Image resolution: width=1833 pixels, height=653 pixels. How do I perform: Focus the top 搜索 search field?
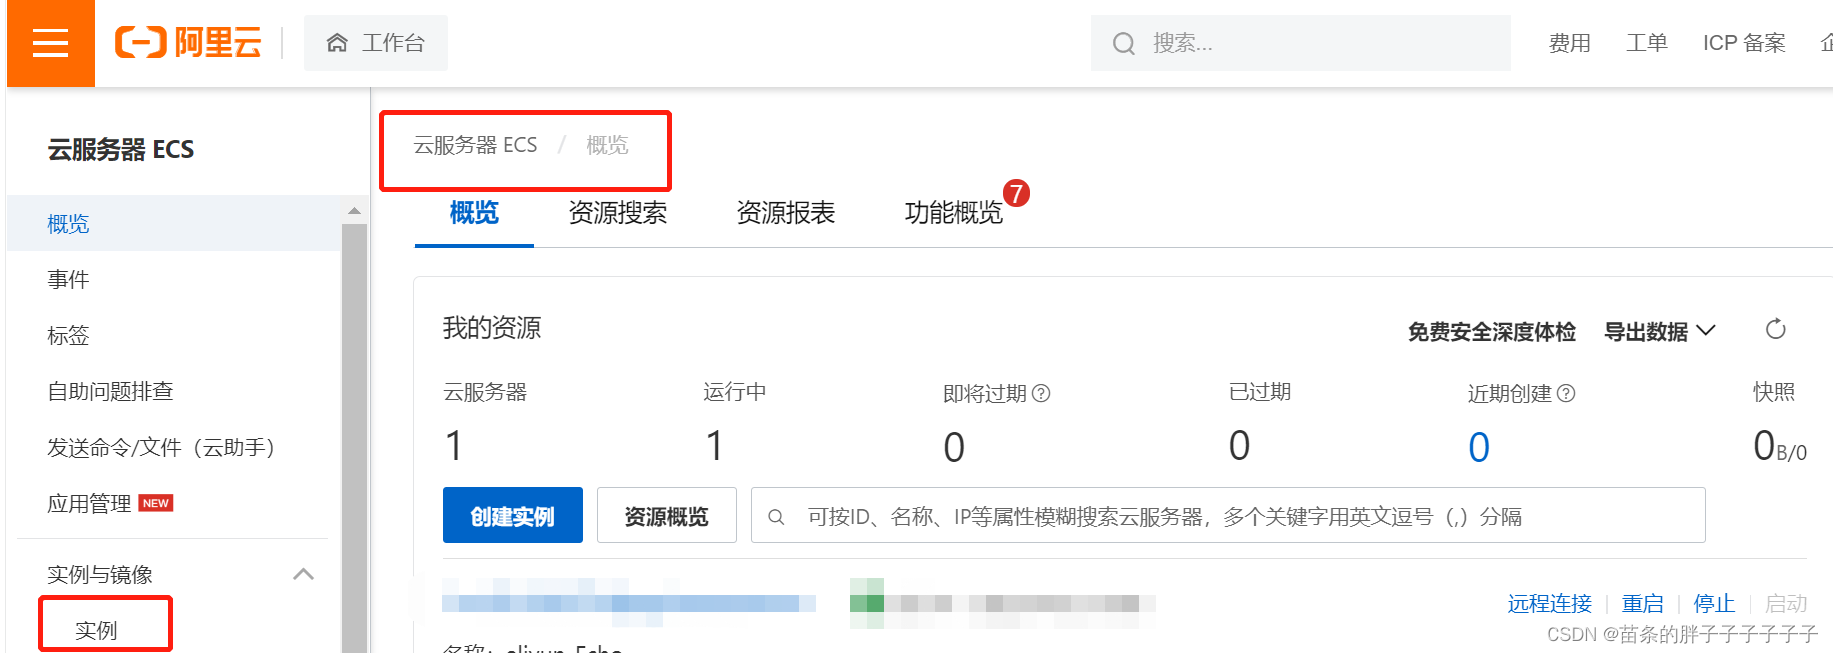(1300, 43)
